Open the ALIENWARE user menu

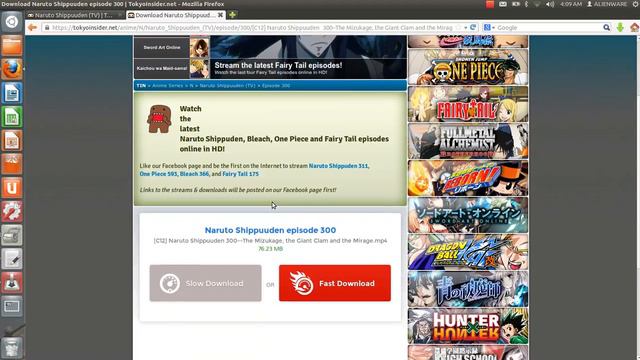coord(607,4)
